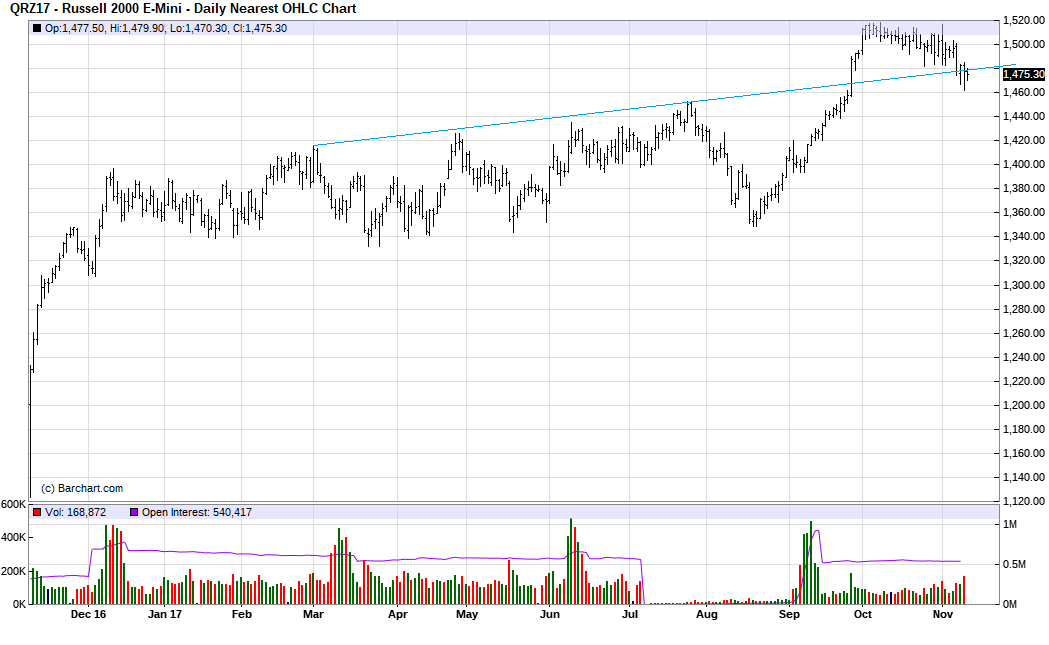Click the Vol: 168,872 label
The width and height of the screenshot is (1049, 645).
(76, 513)
